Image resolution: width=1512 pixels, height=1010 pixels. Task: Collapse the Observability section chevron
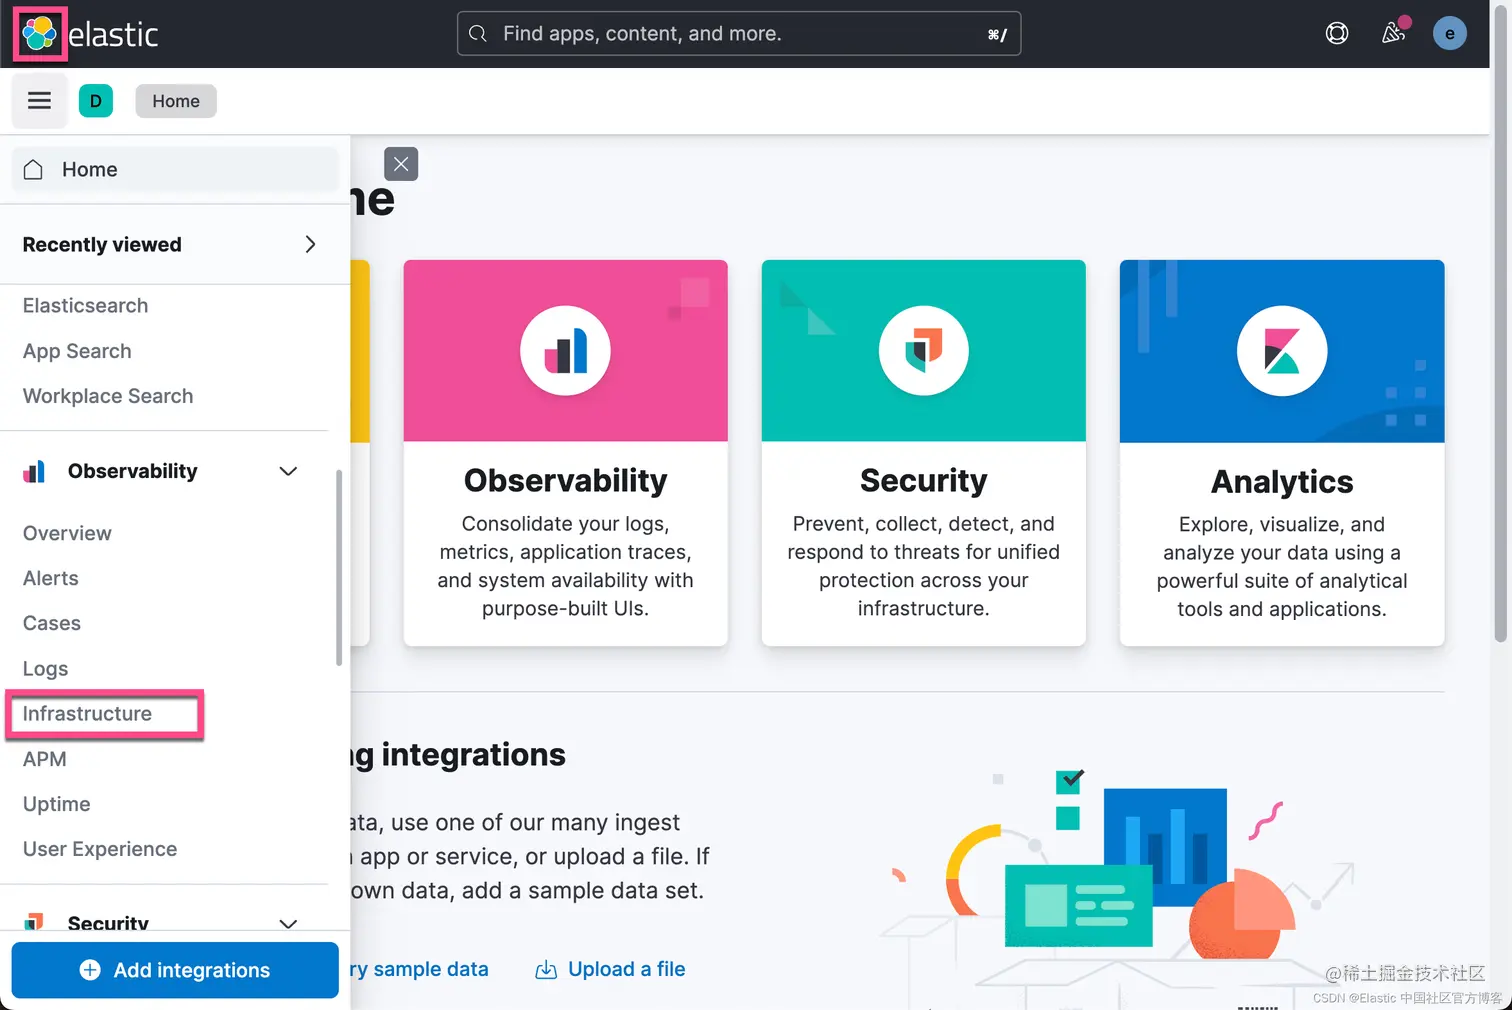(288, 471)
